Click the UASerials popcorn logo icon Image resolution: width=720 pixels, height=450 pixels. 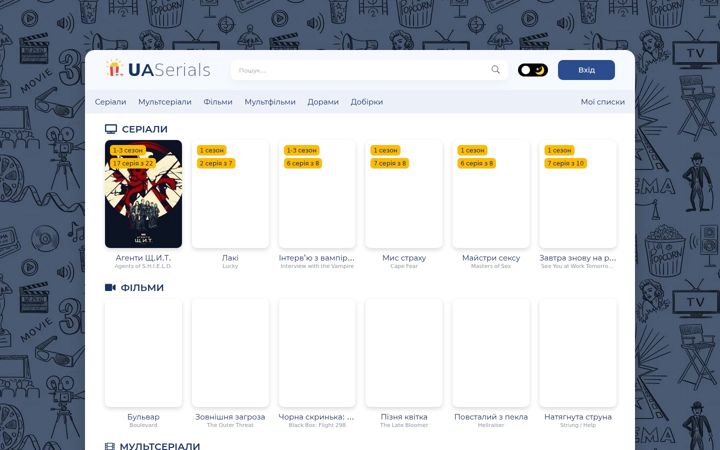point(115,69)
